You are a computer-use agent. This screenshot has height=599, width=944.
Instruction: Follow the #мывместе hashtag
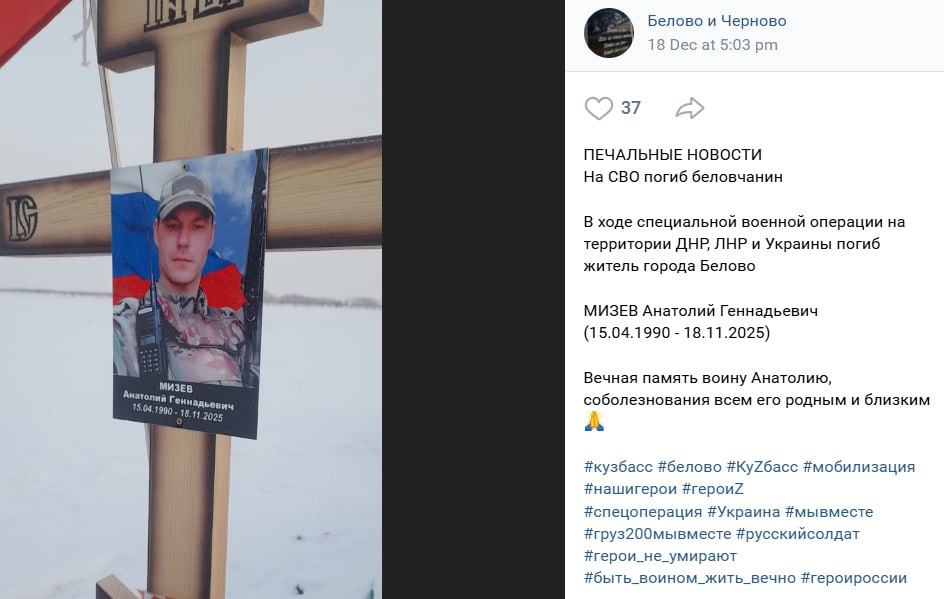click(829, 512)
